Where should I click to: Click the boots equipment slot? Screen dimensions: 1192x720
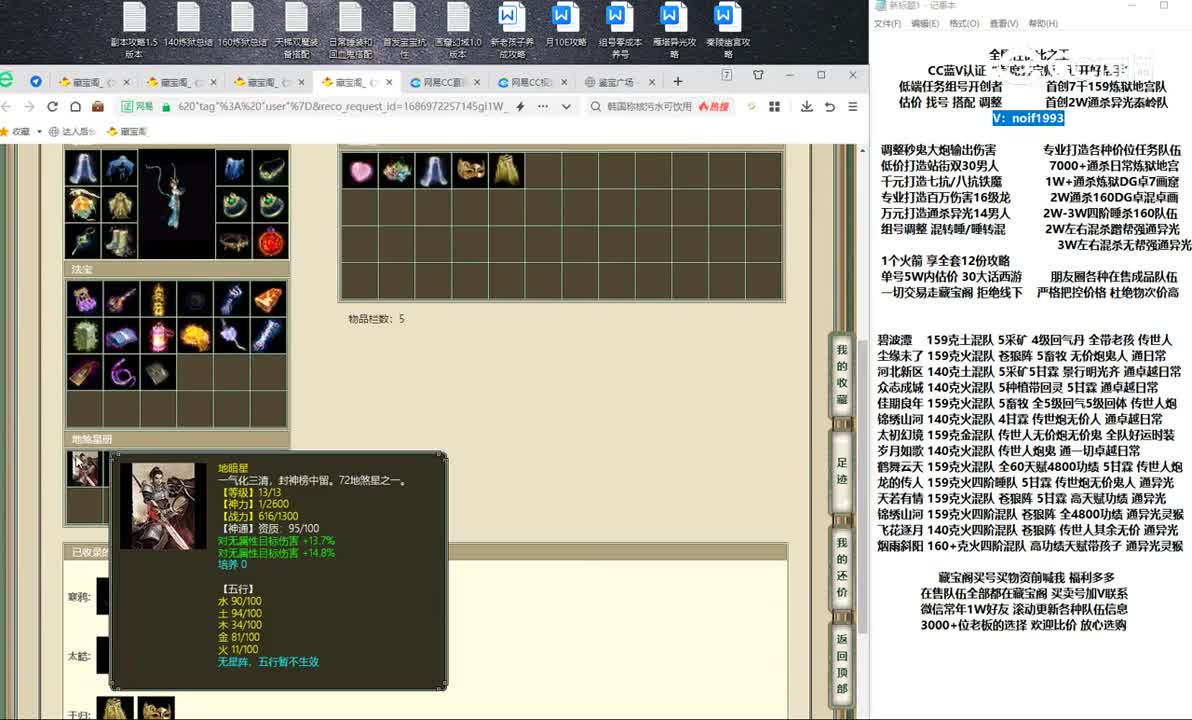click(119, 241)
